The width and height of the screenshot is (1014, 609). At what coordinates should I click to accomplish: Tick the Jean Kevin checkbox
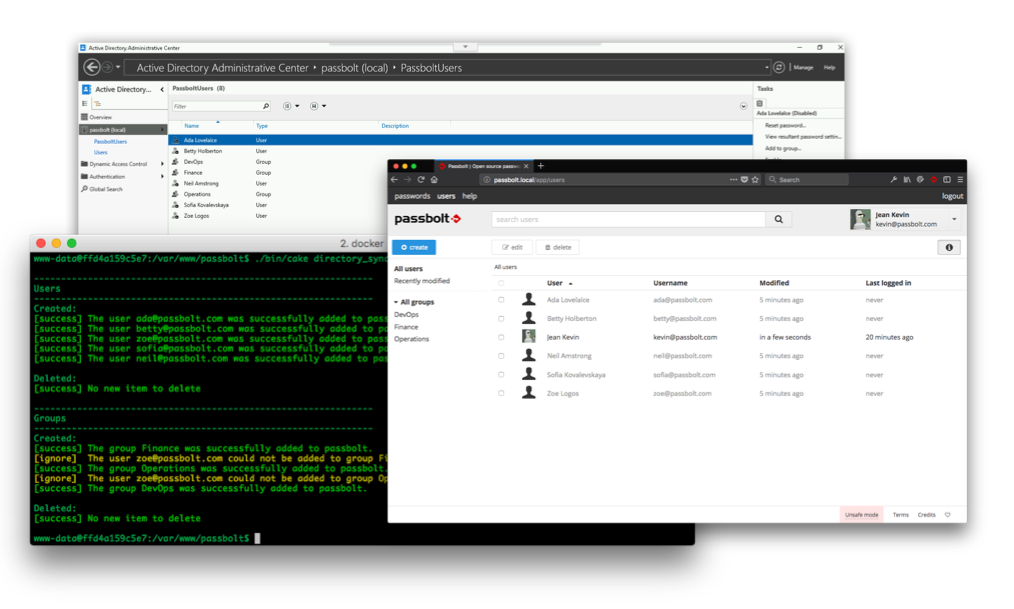point(501,337)
